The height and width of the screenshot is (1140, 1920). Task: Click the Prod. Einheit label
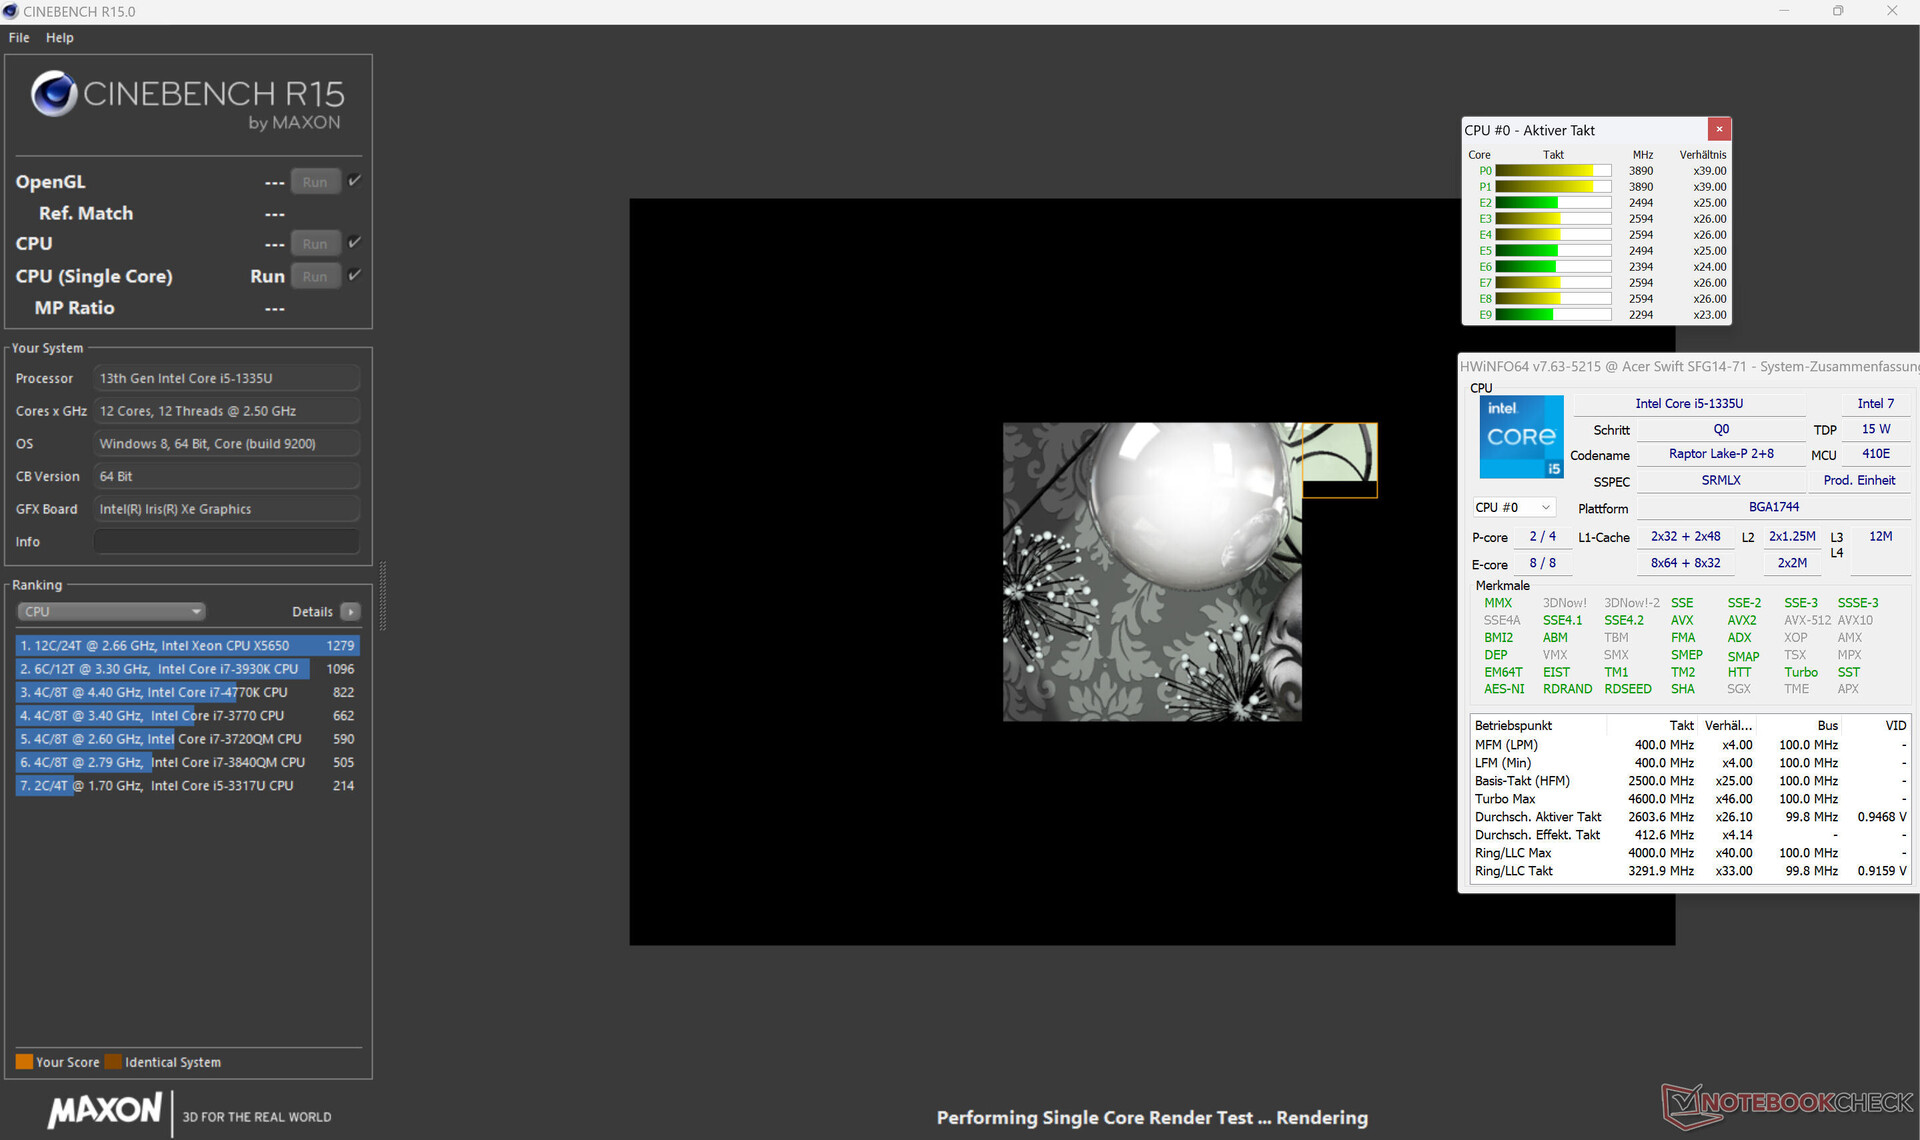click(1859, 480)
